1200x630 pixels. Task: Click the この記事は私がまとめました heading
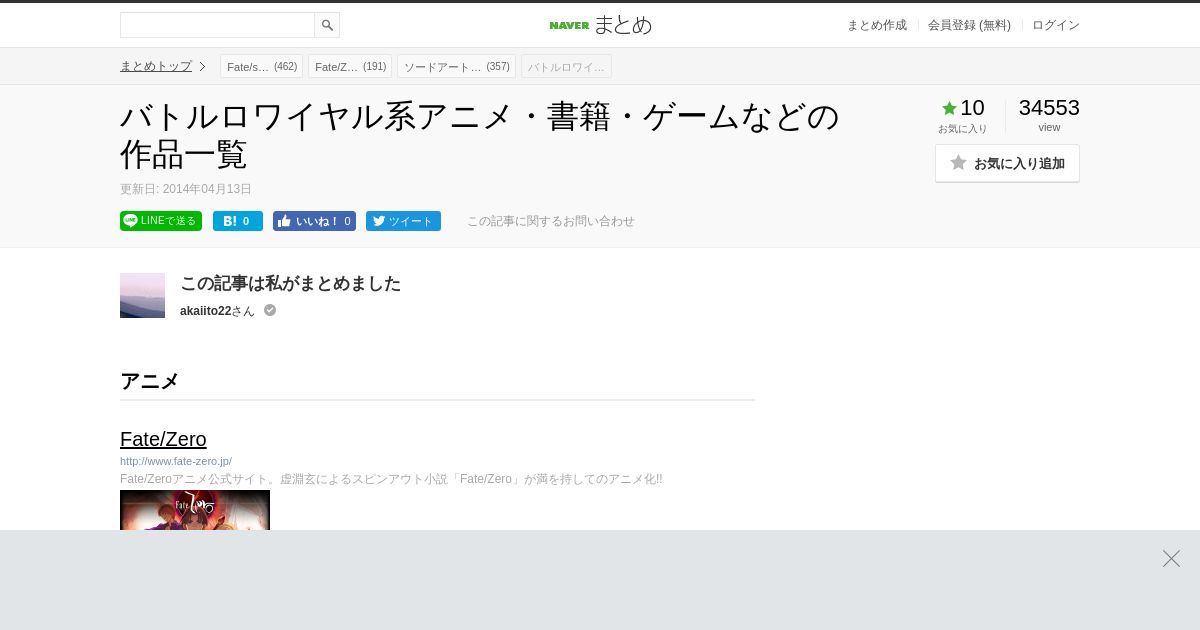coord(290,283)
